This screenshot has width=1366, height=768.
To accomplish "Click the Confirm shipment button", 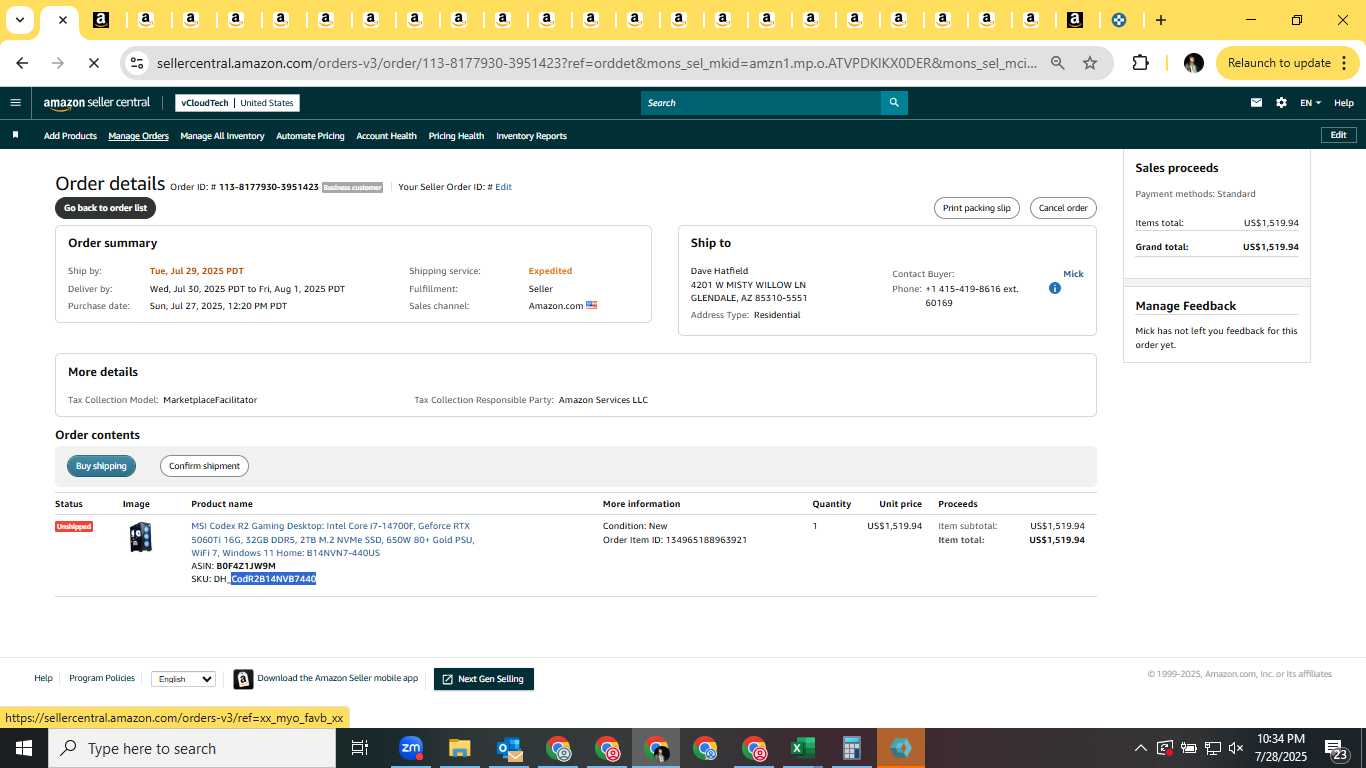I will (x=204, y=466).
